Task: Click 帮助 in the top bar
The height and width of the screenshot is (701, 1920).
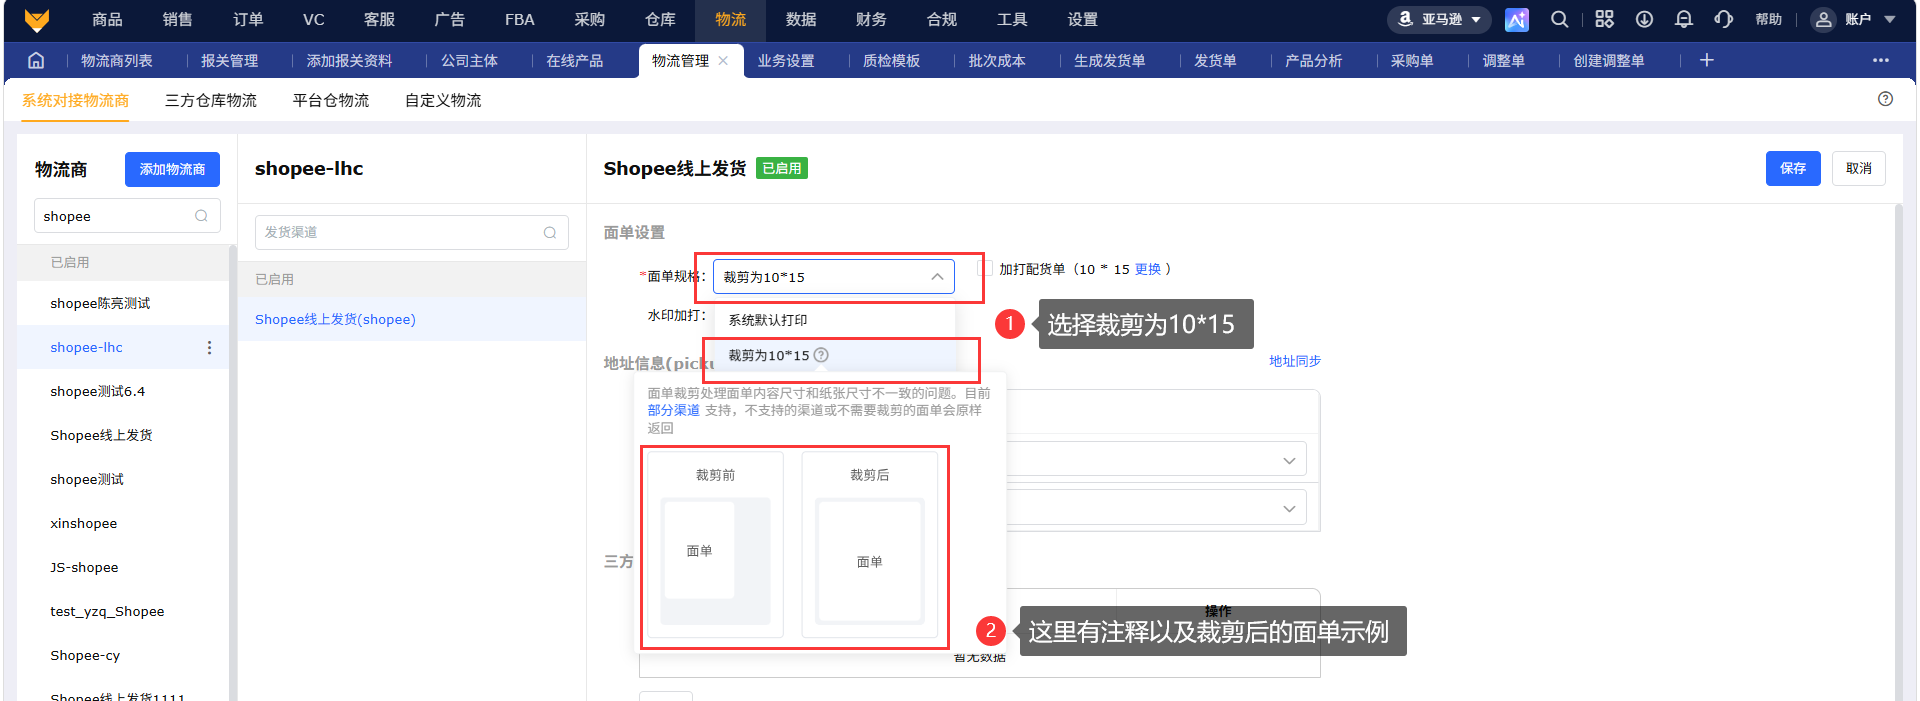Action: point(1768,19)
